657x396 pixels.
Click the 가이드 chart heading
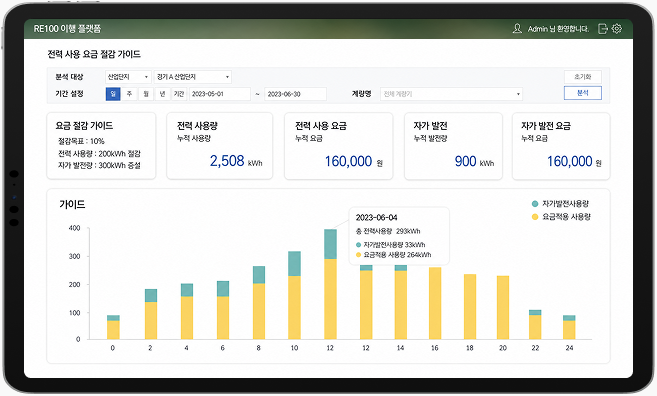(x=72, y=204)
